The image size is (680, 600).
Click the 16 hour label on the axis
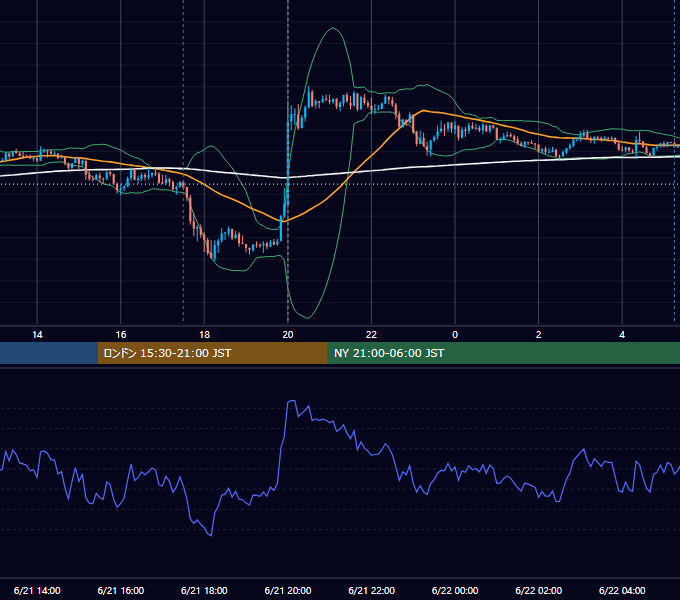tap(121, 335)
